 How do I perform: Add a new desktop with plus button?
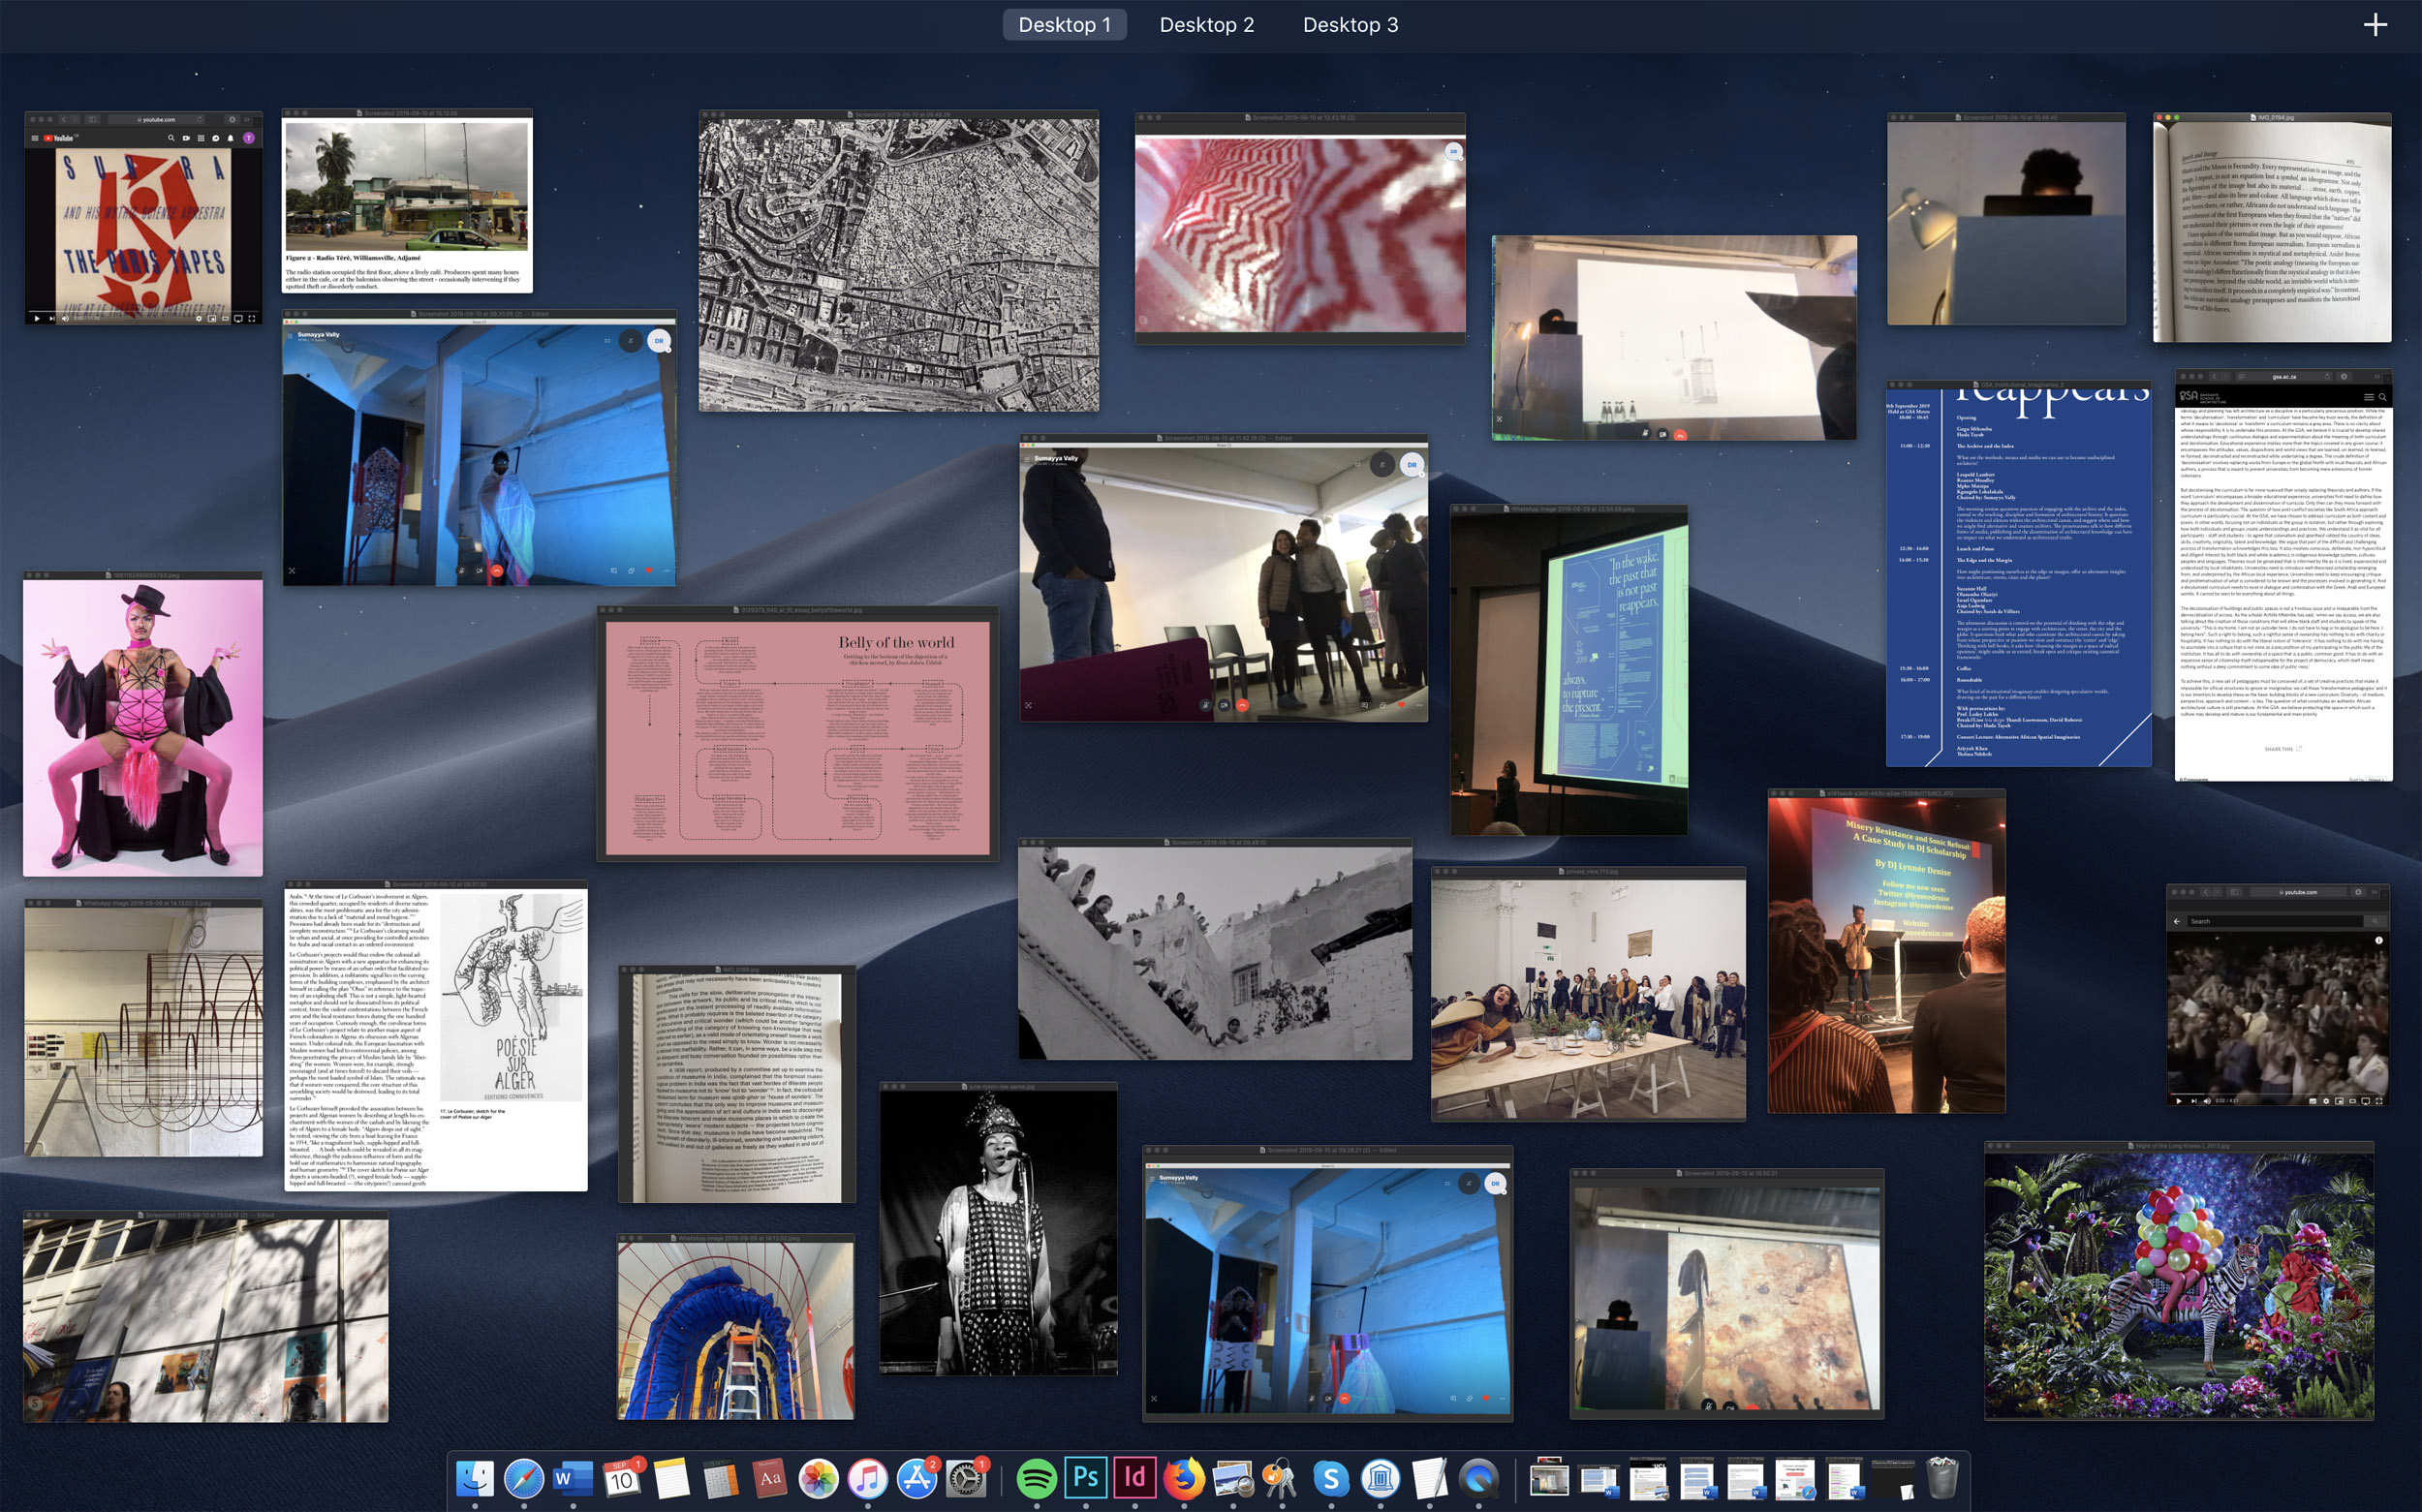click(2375, 25)
